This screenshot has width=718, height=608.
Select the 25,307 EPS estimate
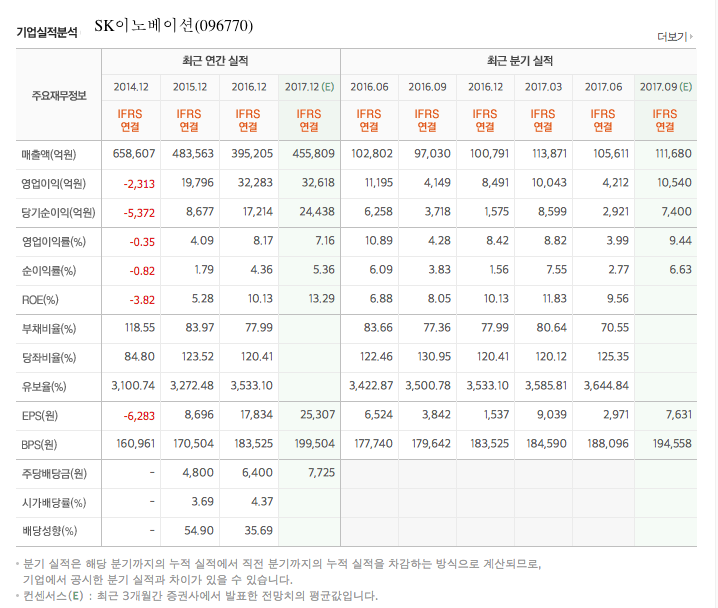click(317, 414)
